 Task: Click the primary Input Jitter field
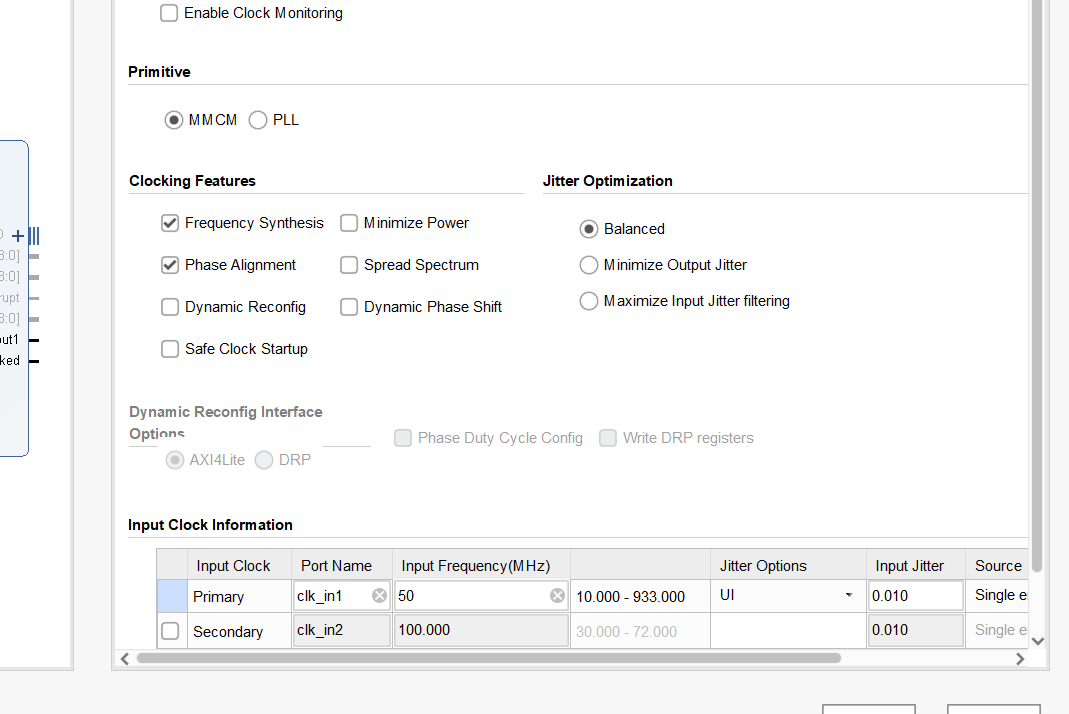coord(916,595)
